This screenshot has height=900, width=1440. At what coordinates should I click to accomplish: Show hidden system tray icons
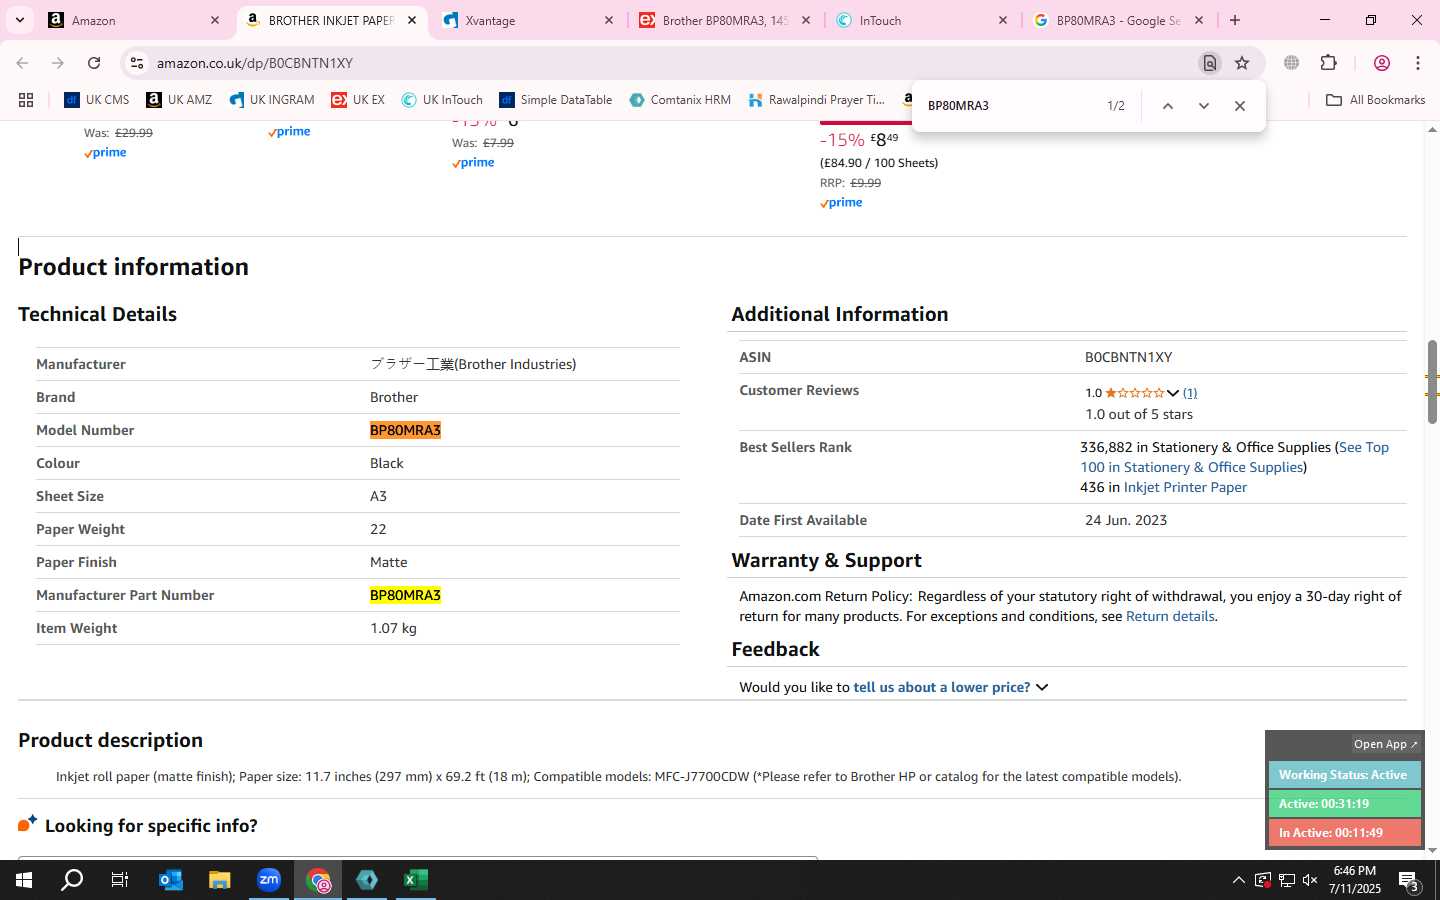(1238, 880)
